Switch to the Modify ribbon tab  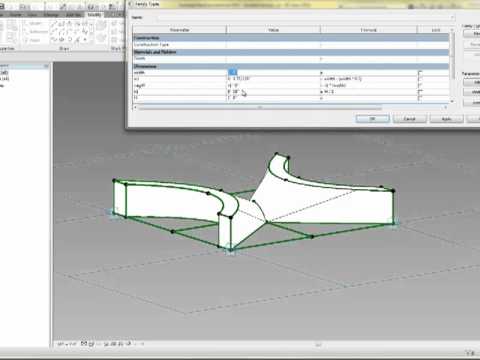(94, 15)
